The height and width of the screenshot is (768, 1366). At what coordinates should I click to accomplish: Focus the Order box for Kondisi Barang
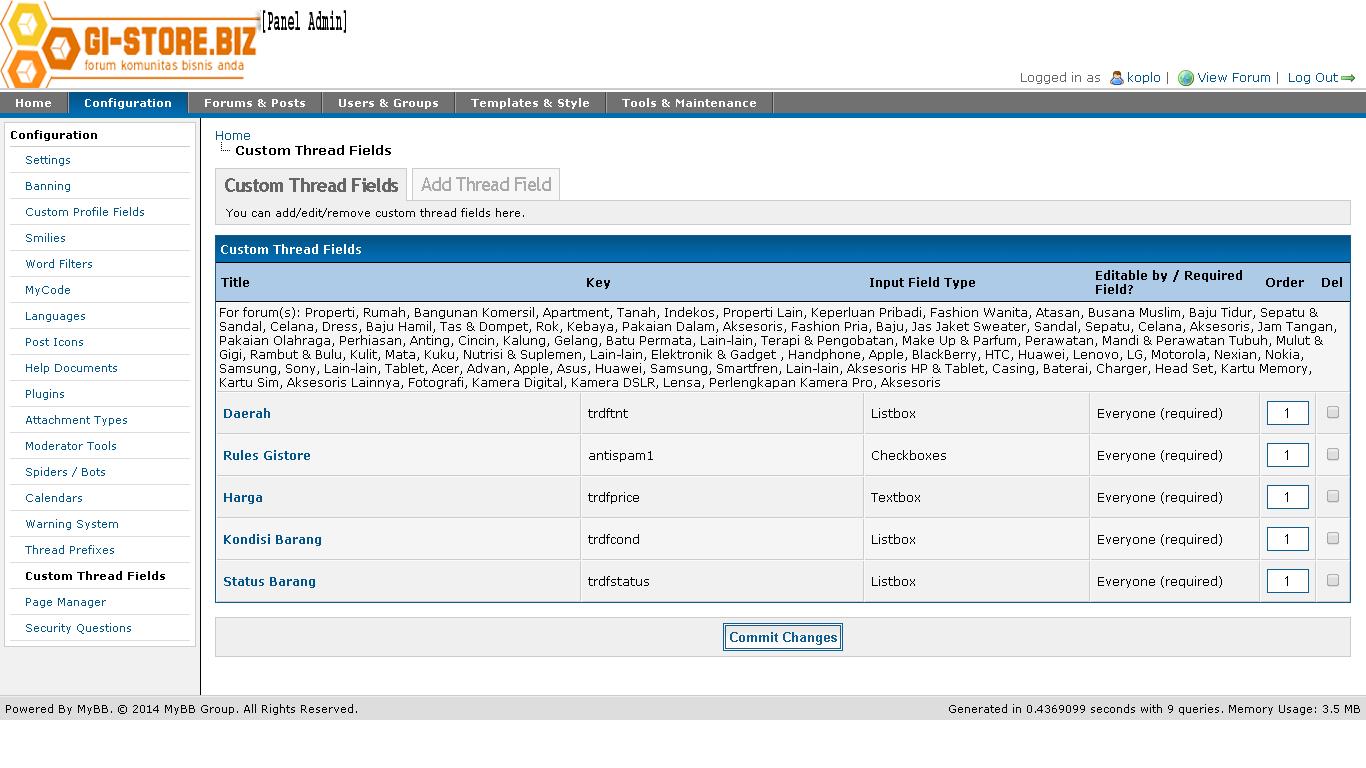point(1287,539)
